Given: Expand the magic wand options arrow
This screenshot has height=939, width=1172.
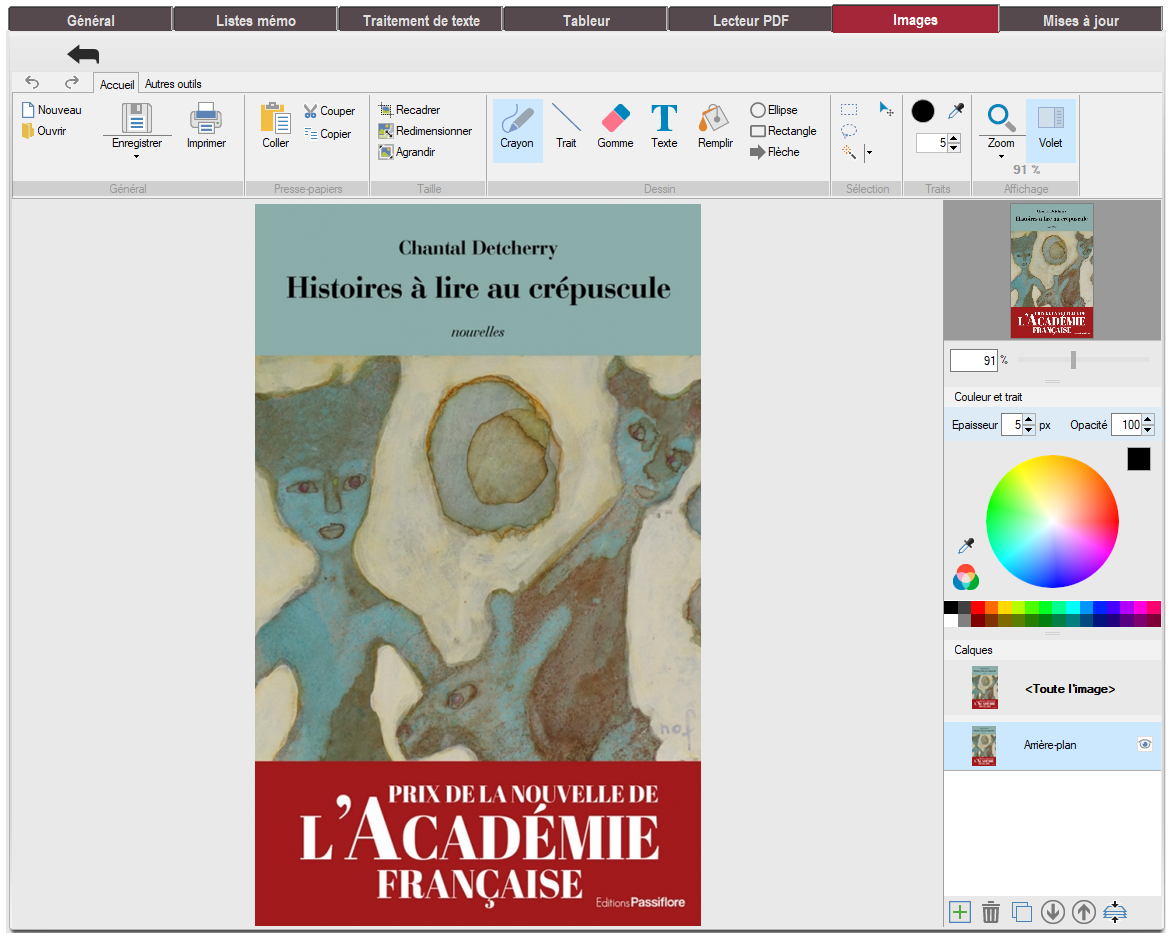Looking at the screenshot, I should pos(869,153).
